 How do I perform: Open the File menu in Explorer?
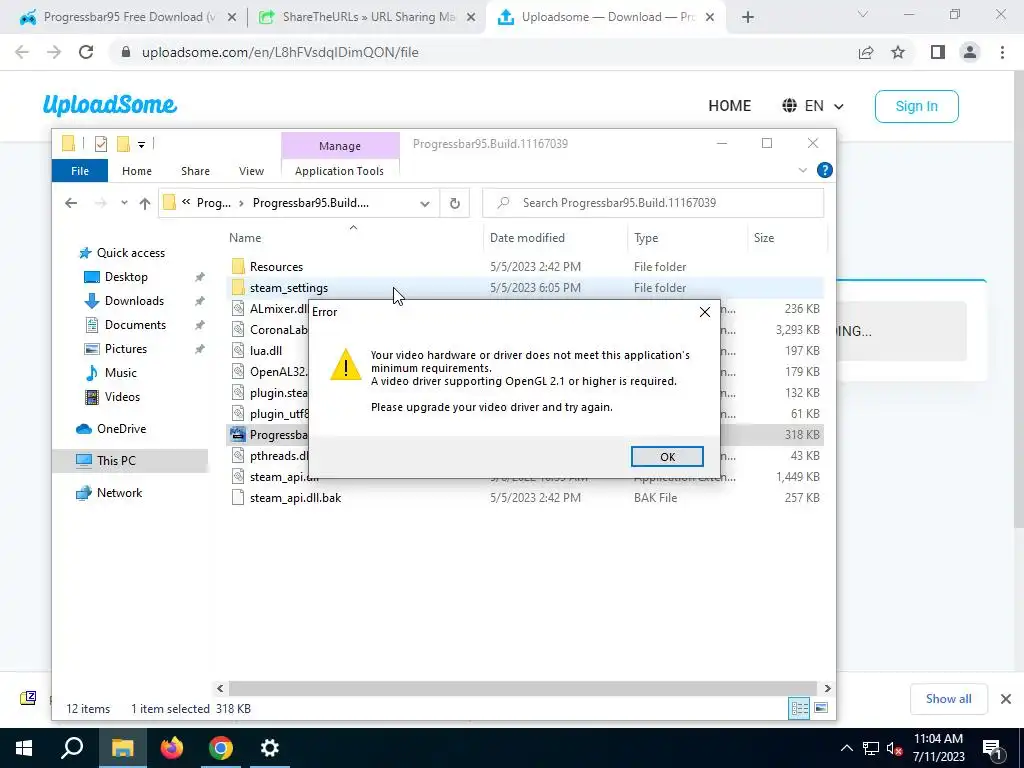point(80,171)
